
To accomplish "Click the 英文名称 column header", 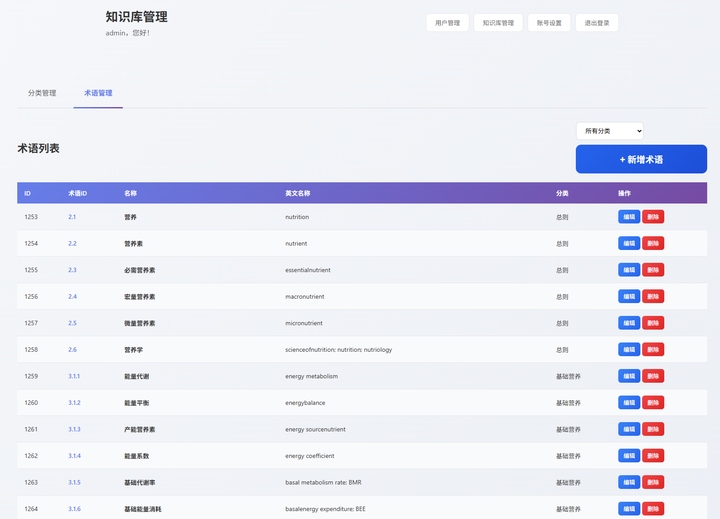I will click(x=298, y=193).
